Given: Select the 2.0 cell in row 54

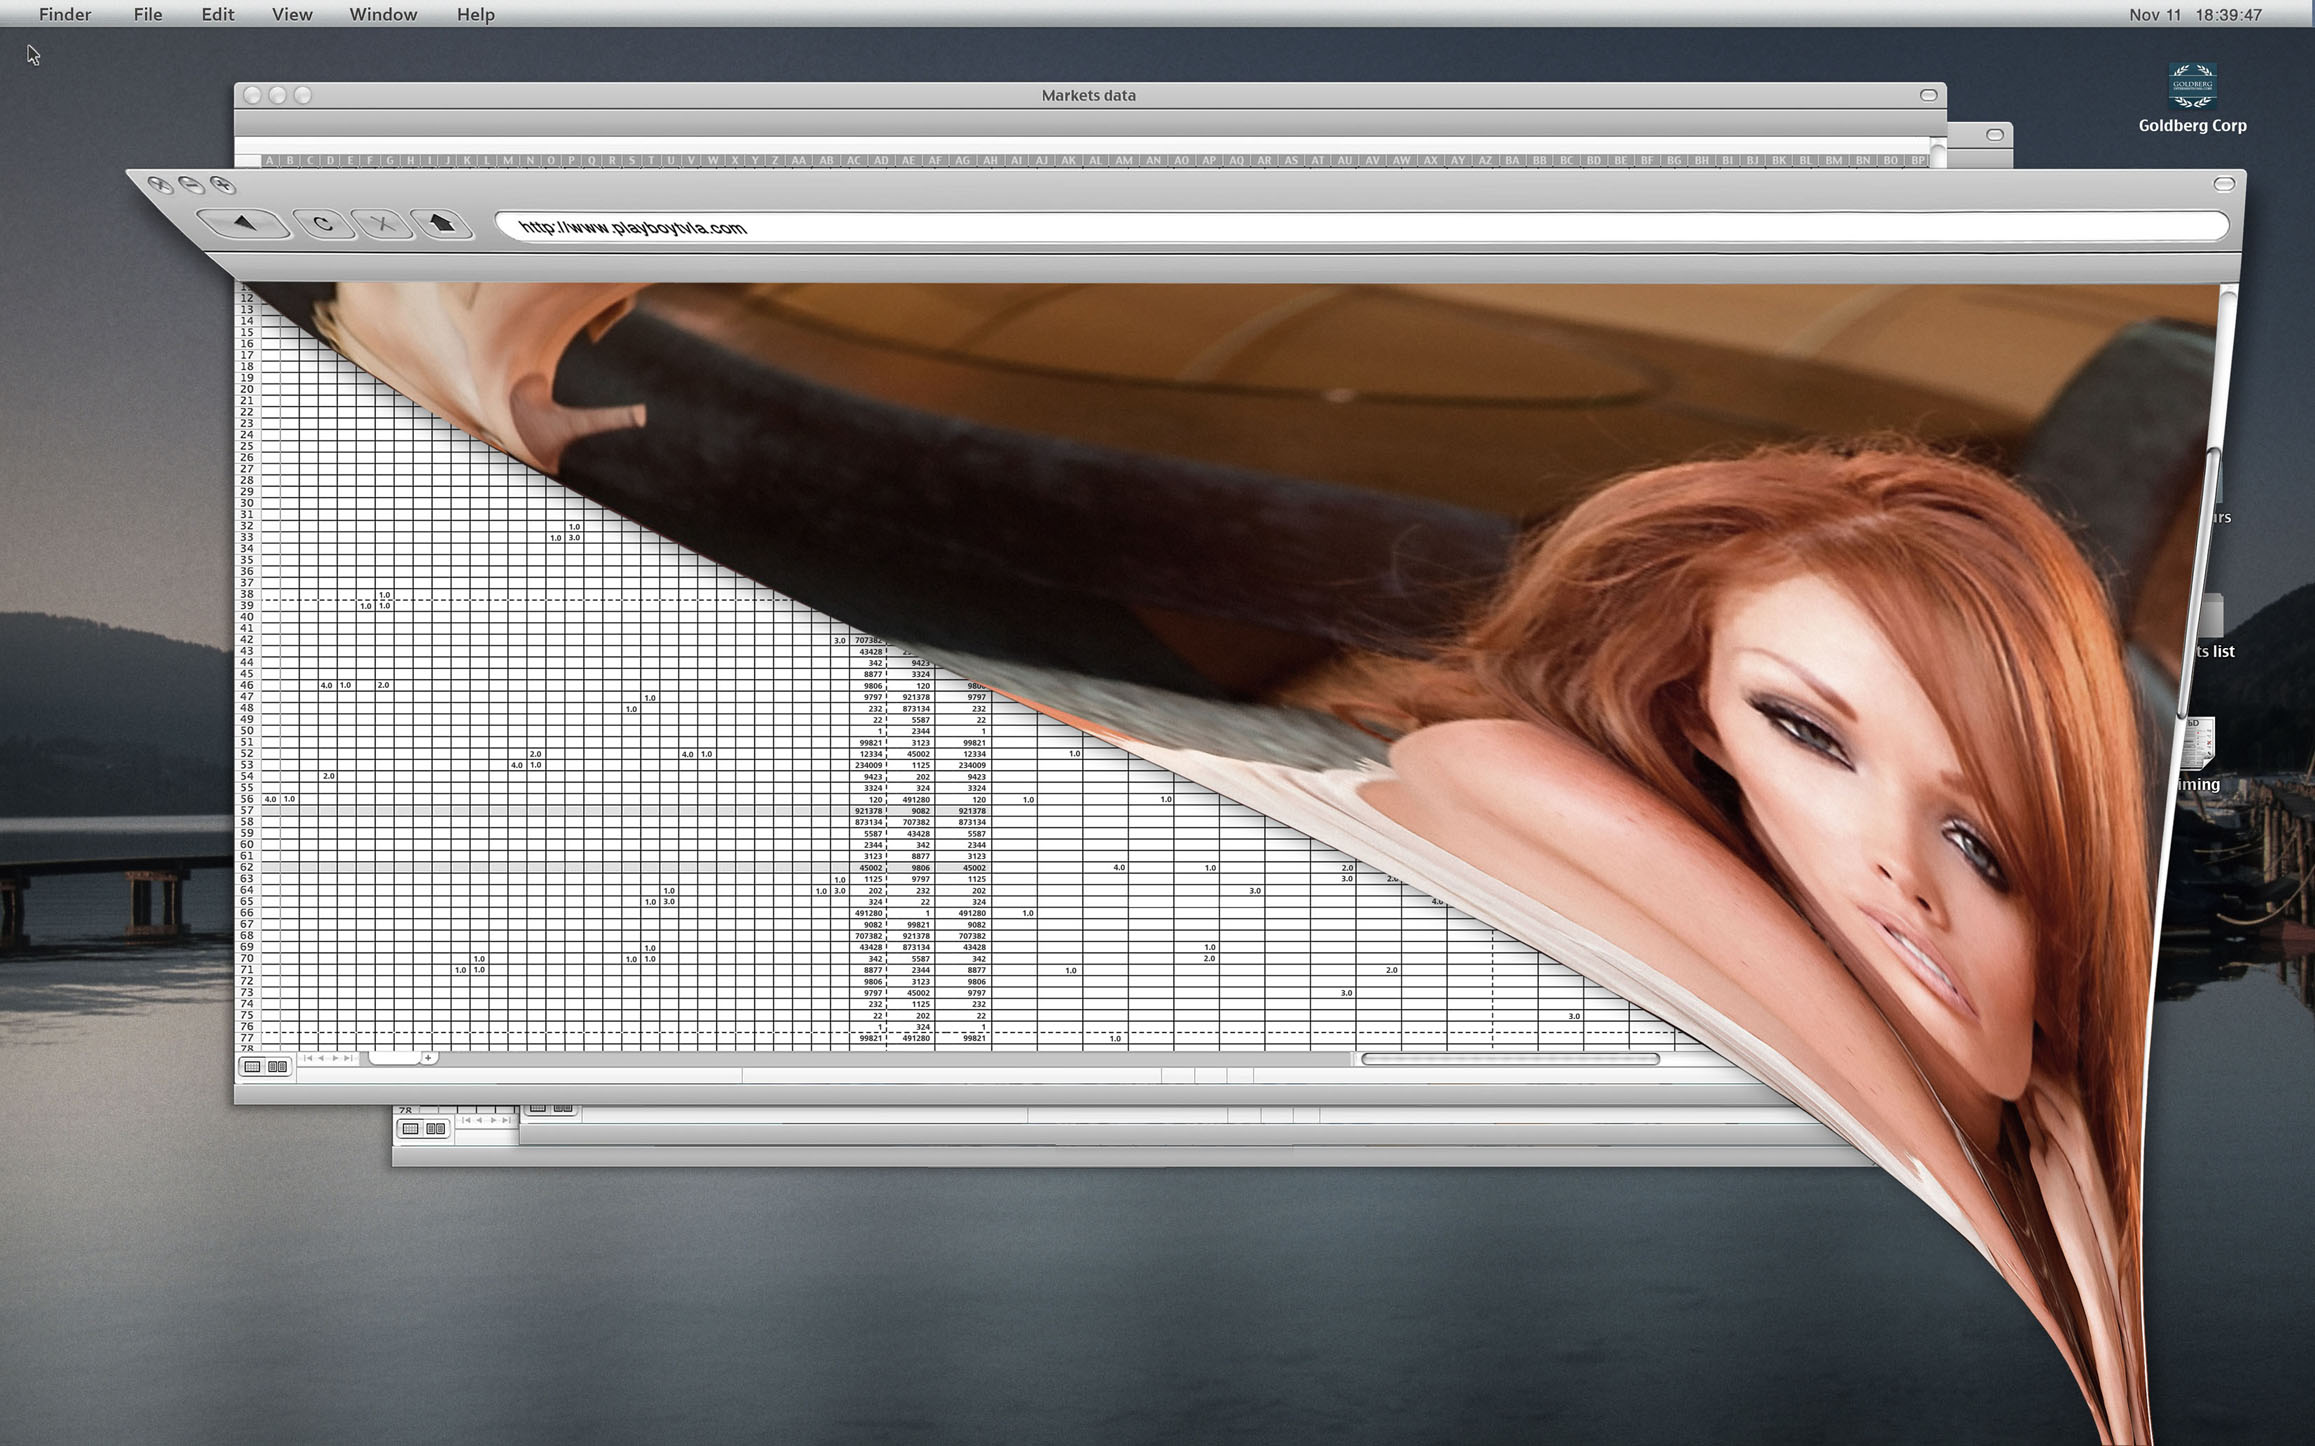Looking at the screenshot, I should (328, 776).
